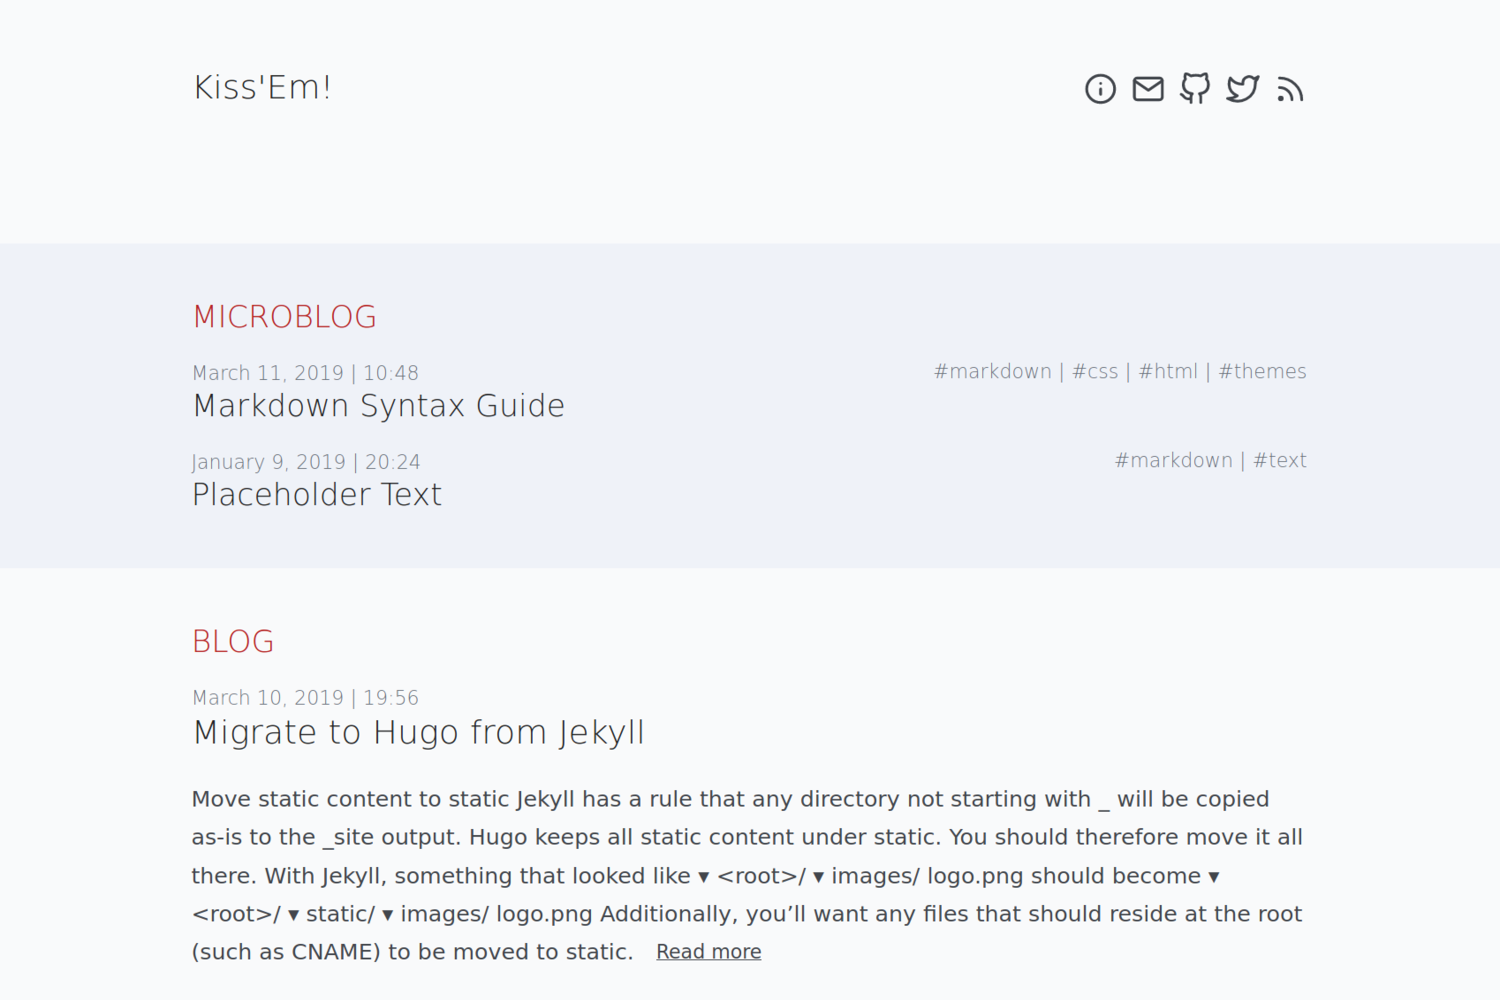1500x1000 pixels.
Task: Open Migrate to Hugo from Jekyll post
Action: click(419, 733)
